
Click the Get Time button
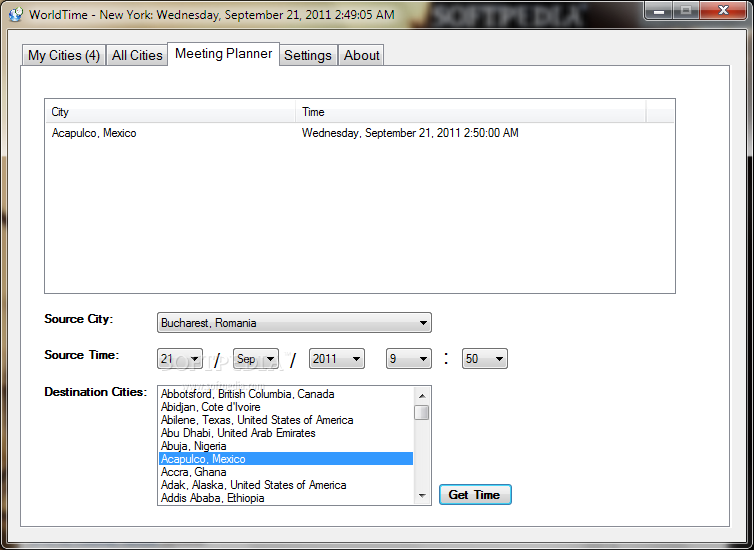[475, 495]
